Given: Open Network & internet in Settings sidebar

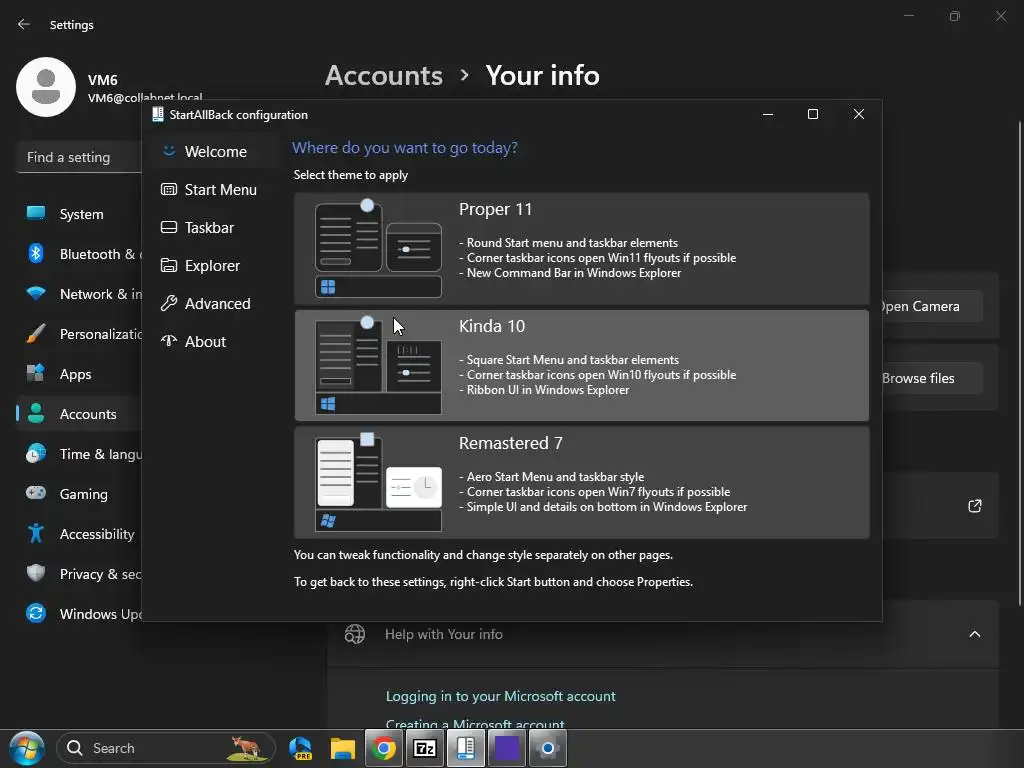Looking at the screenshot, I should coord(80,294).
